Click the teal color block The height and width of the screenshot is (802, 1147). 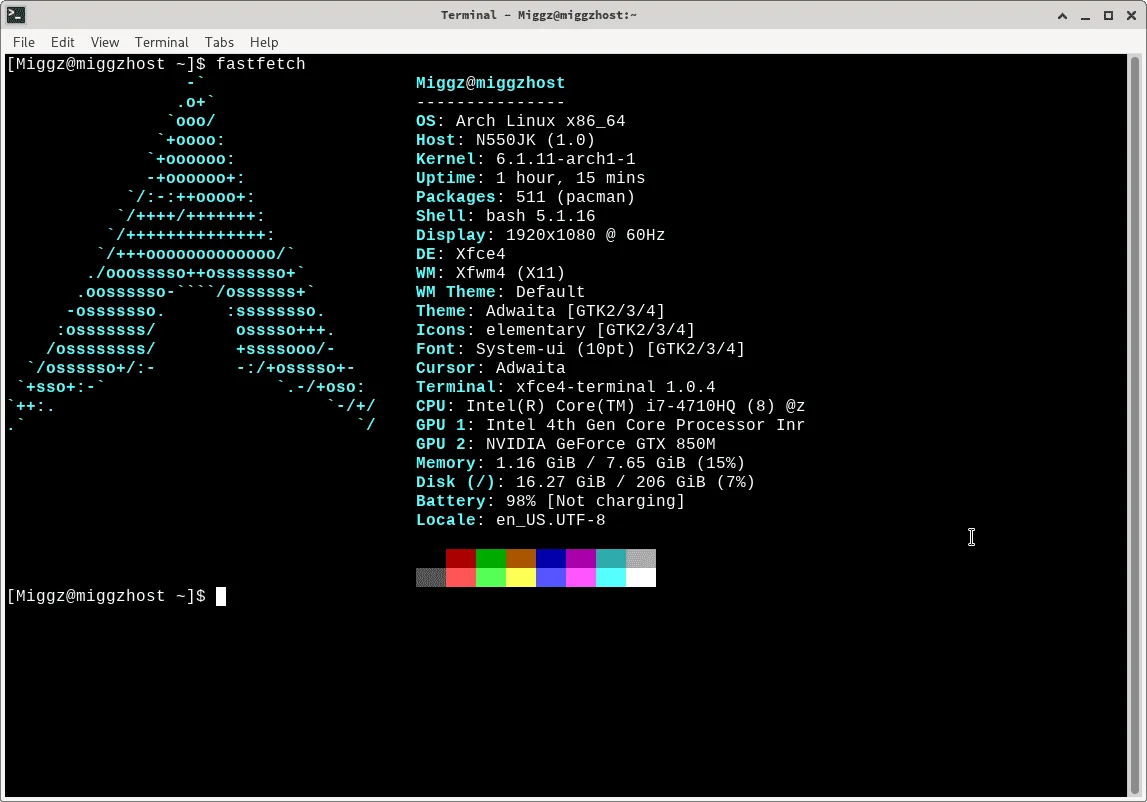(x=611, y=558)
